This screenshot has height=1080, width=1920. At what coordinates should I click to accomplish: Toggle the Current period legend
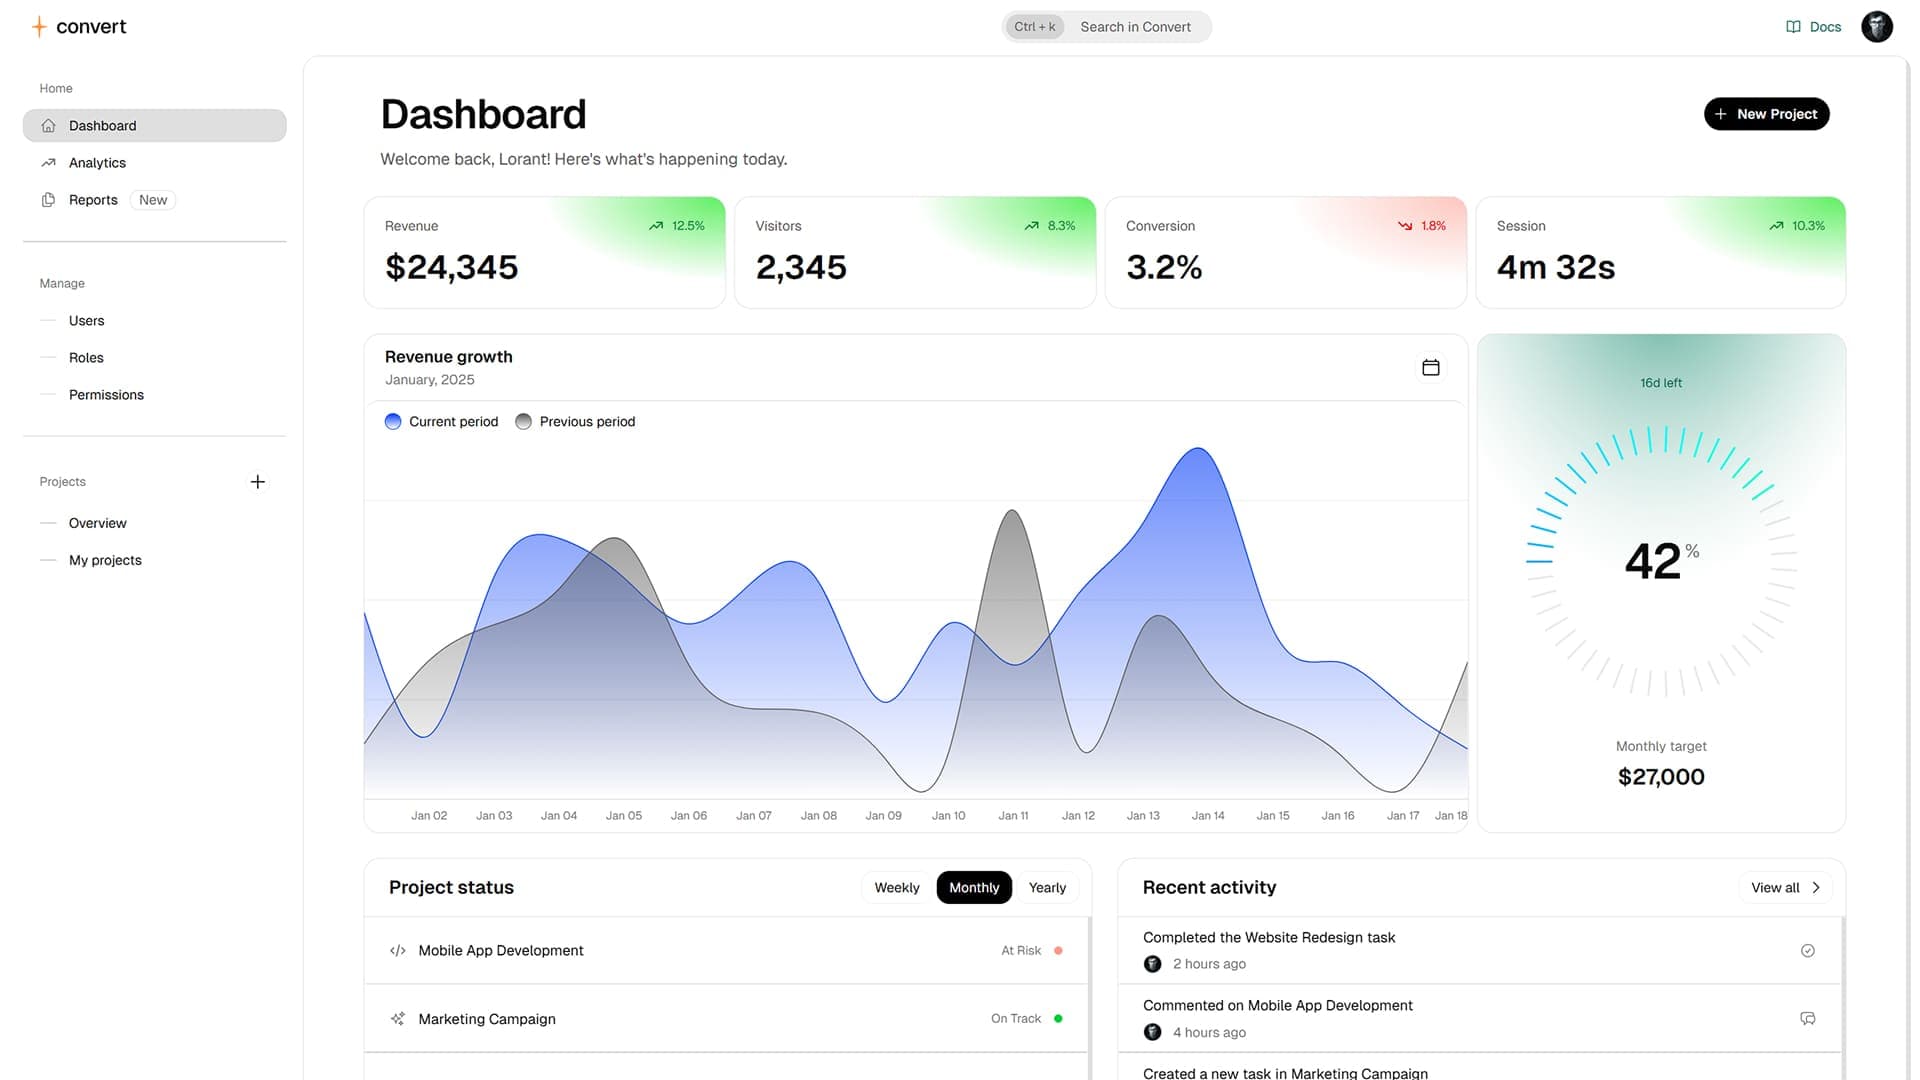[440, 421]
